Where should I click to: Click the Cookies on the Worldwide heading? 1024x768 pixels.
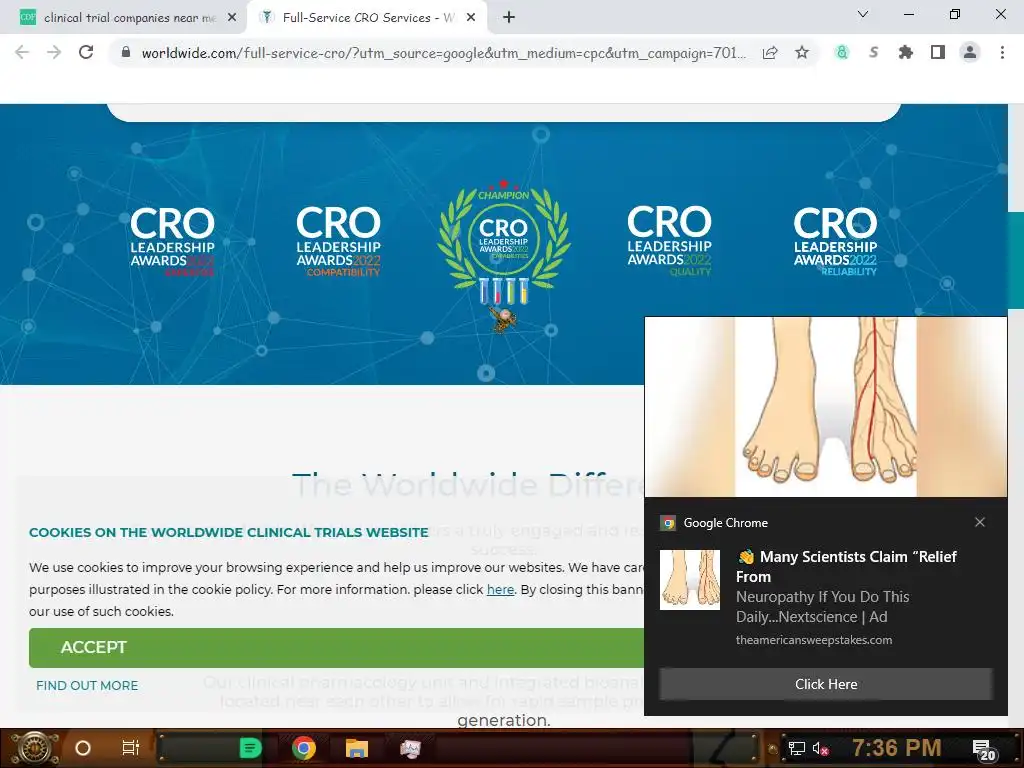(229, 532)
